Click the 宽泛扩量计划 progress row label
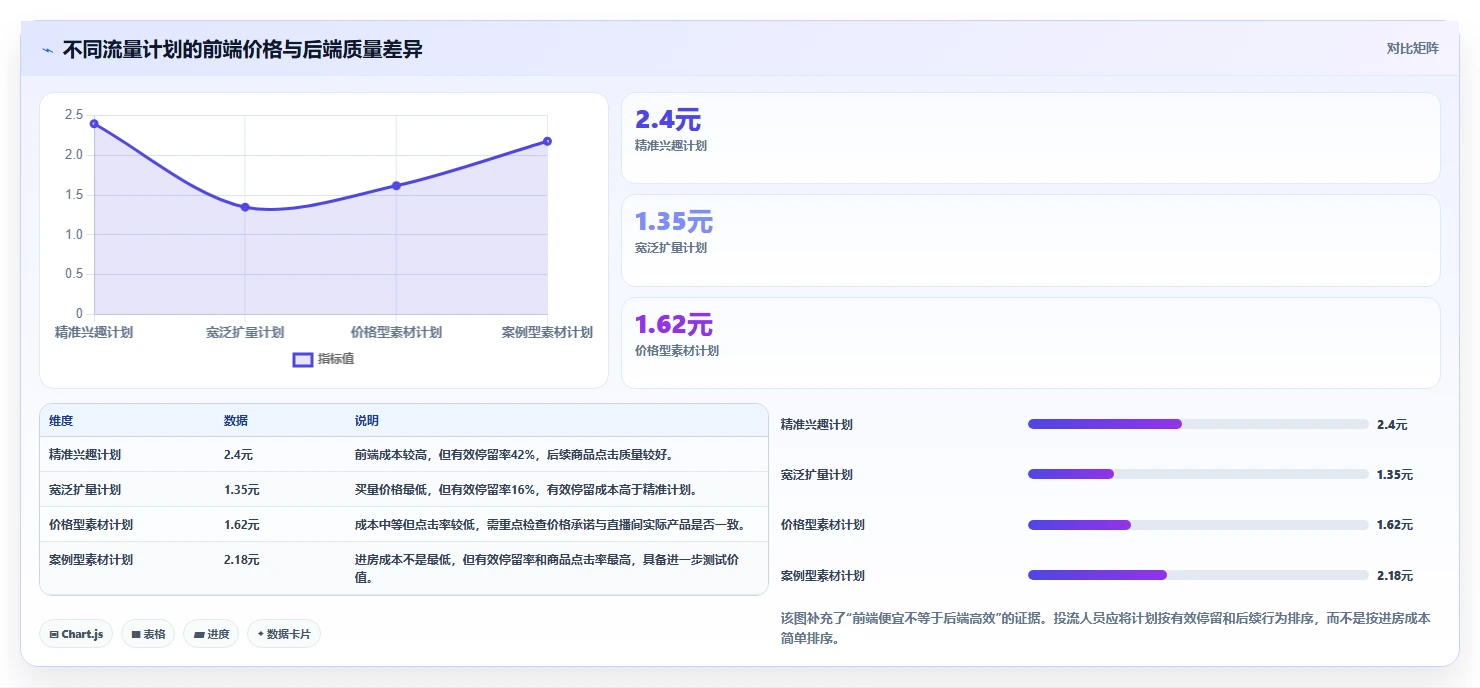Viewport: 1480px width, 688px height. coord(817,475)
